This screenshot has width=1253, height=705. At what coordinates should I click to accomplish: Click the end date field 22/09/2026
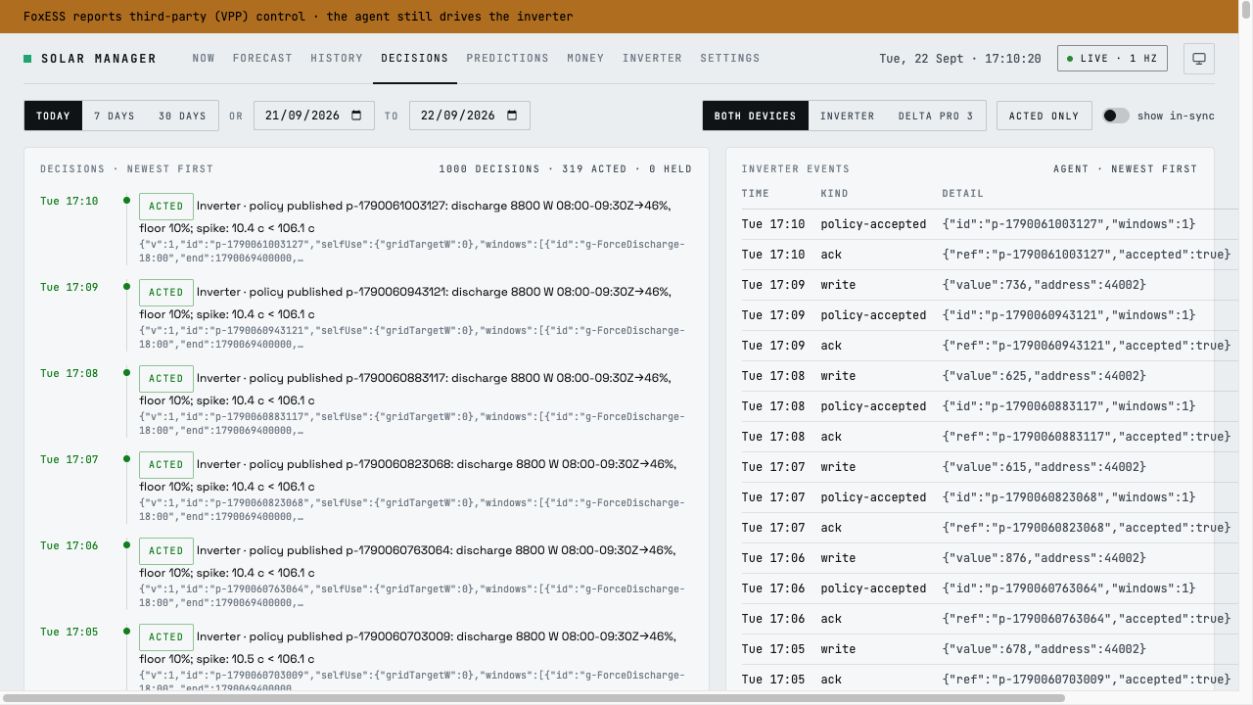click(x=470, y=116)
